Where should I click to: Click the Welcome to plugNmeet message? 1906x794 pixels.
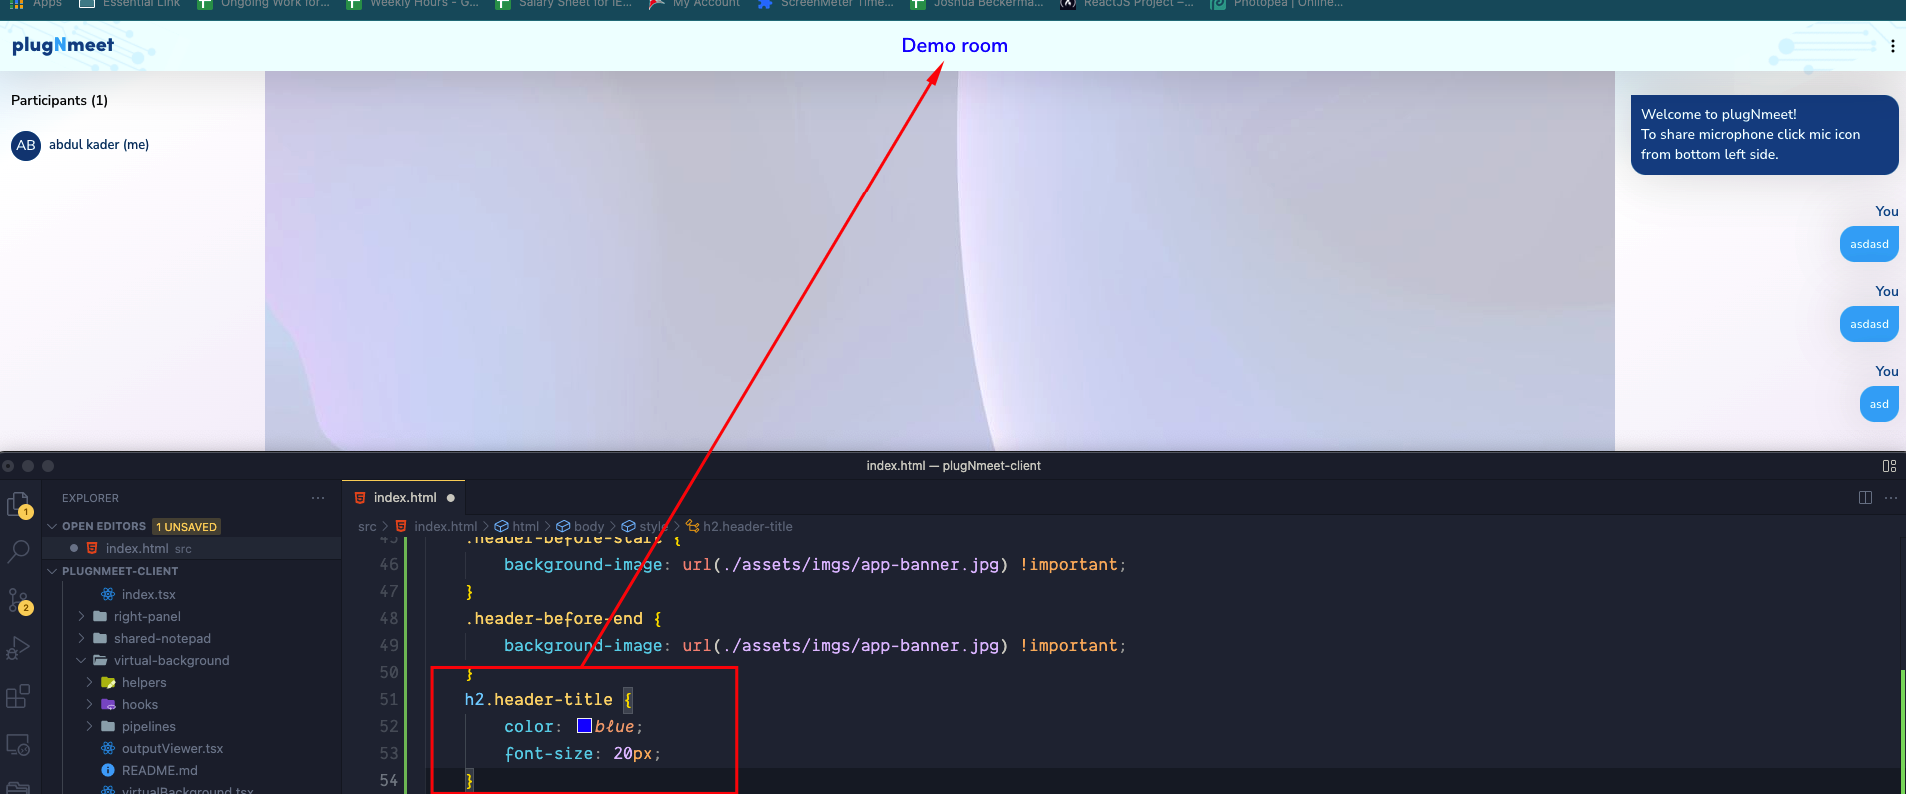pos(1764,135)
